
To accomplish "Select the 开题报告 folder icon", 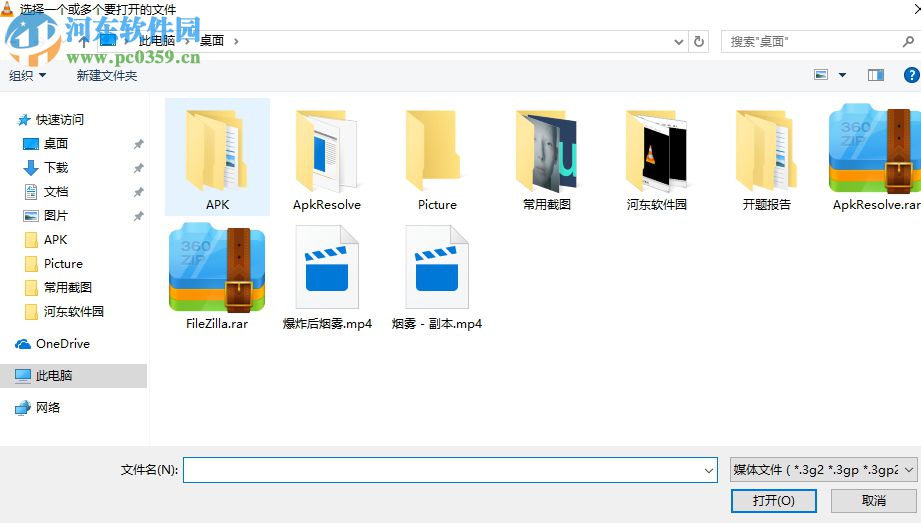I will pos(766,150).
